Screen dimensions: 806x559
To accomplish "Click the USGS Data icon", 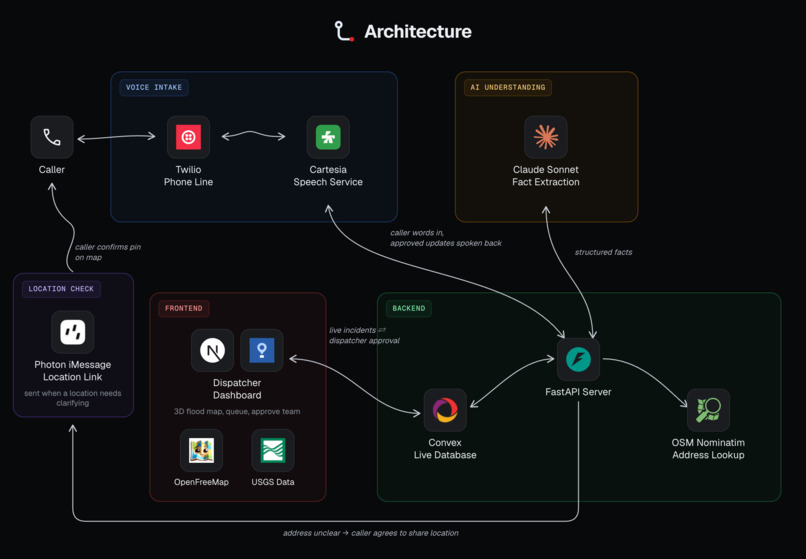I will (273, 450).
